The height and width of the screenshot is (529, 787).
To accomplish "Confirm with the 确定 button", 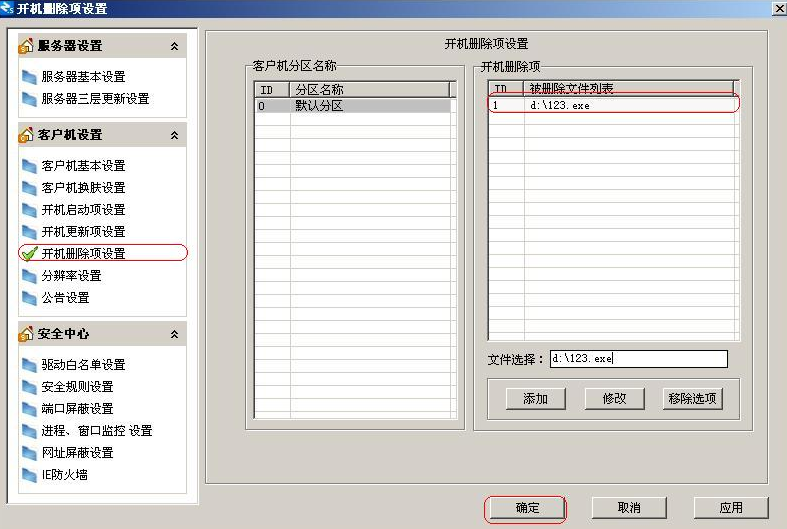I will click(x=527, y=508).
